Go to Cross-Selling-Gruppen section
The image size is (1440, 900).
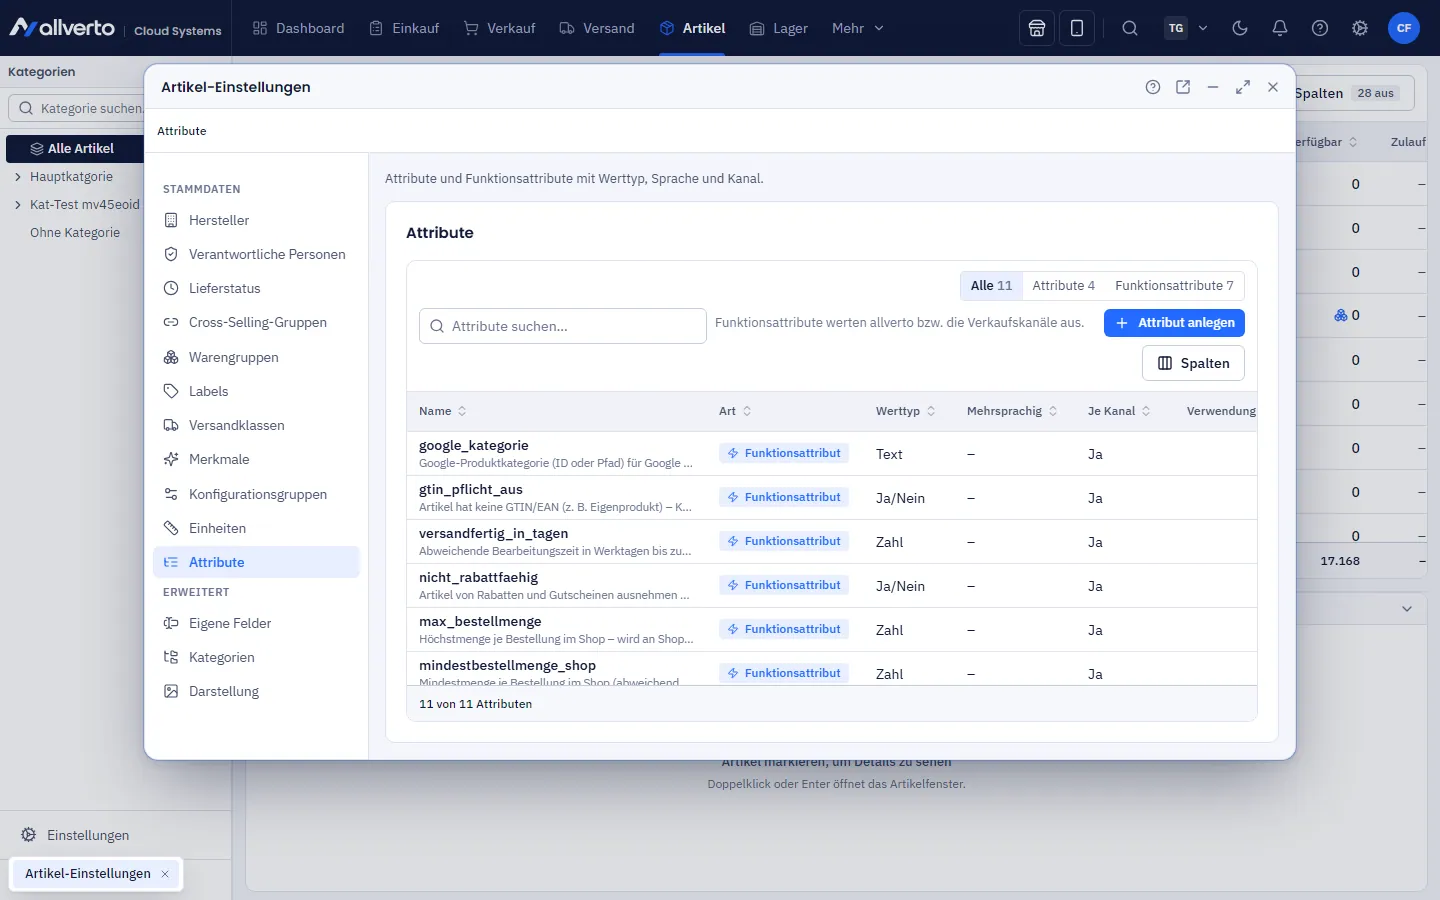(x=256, y=322)
